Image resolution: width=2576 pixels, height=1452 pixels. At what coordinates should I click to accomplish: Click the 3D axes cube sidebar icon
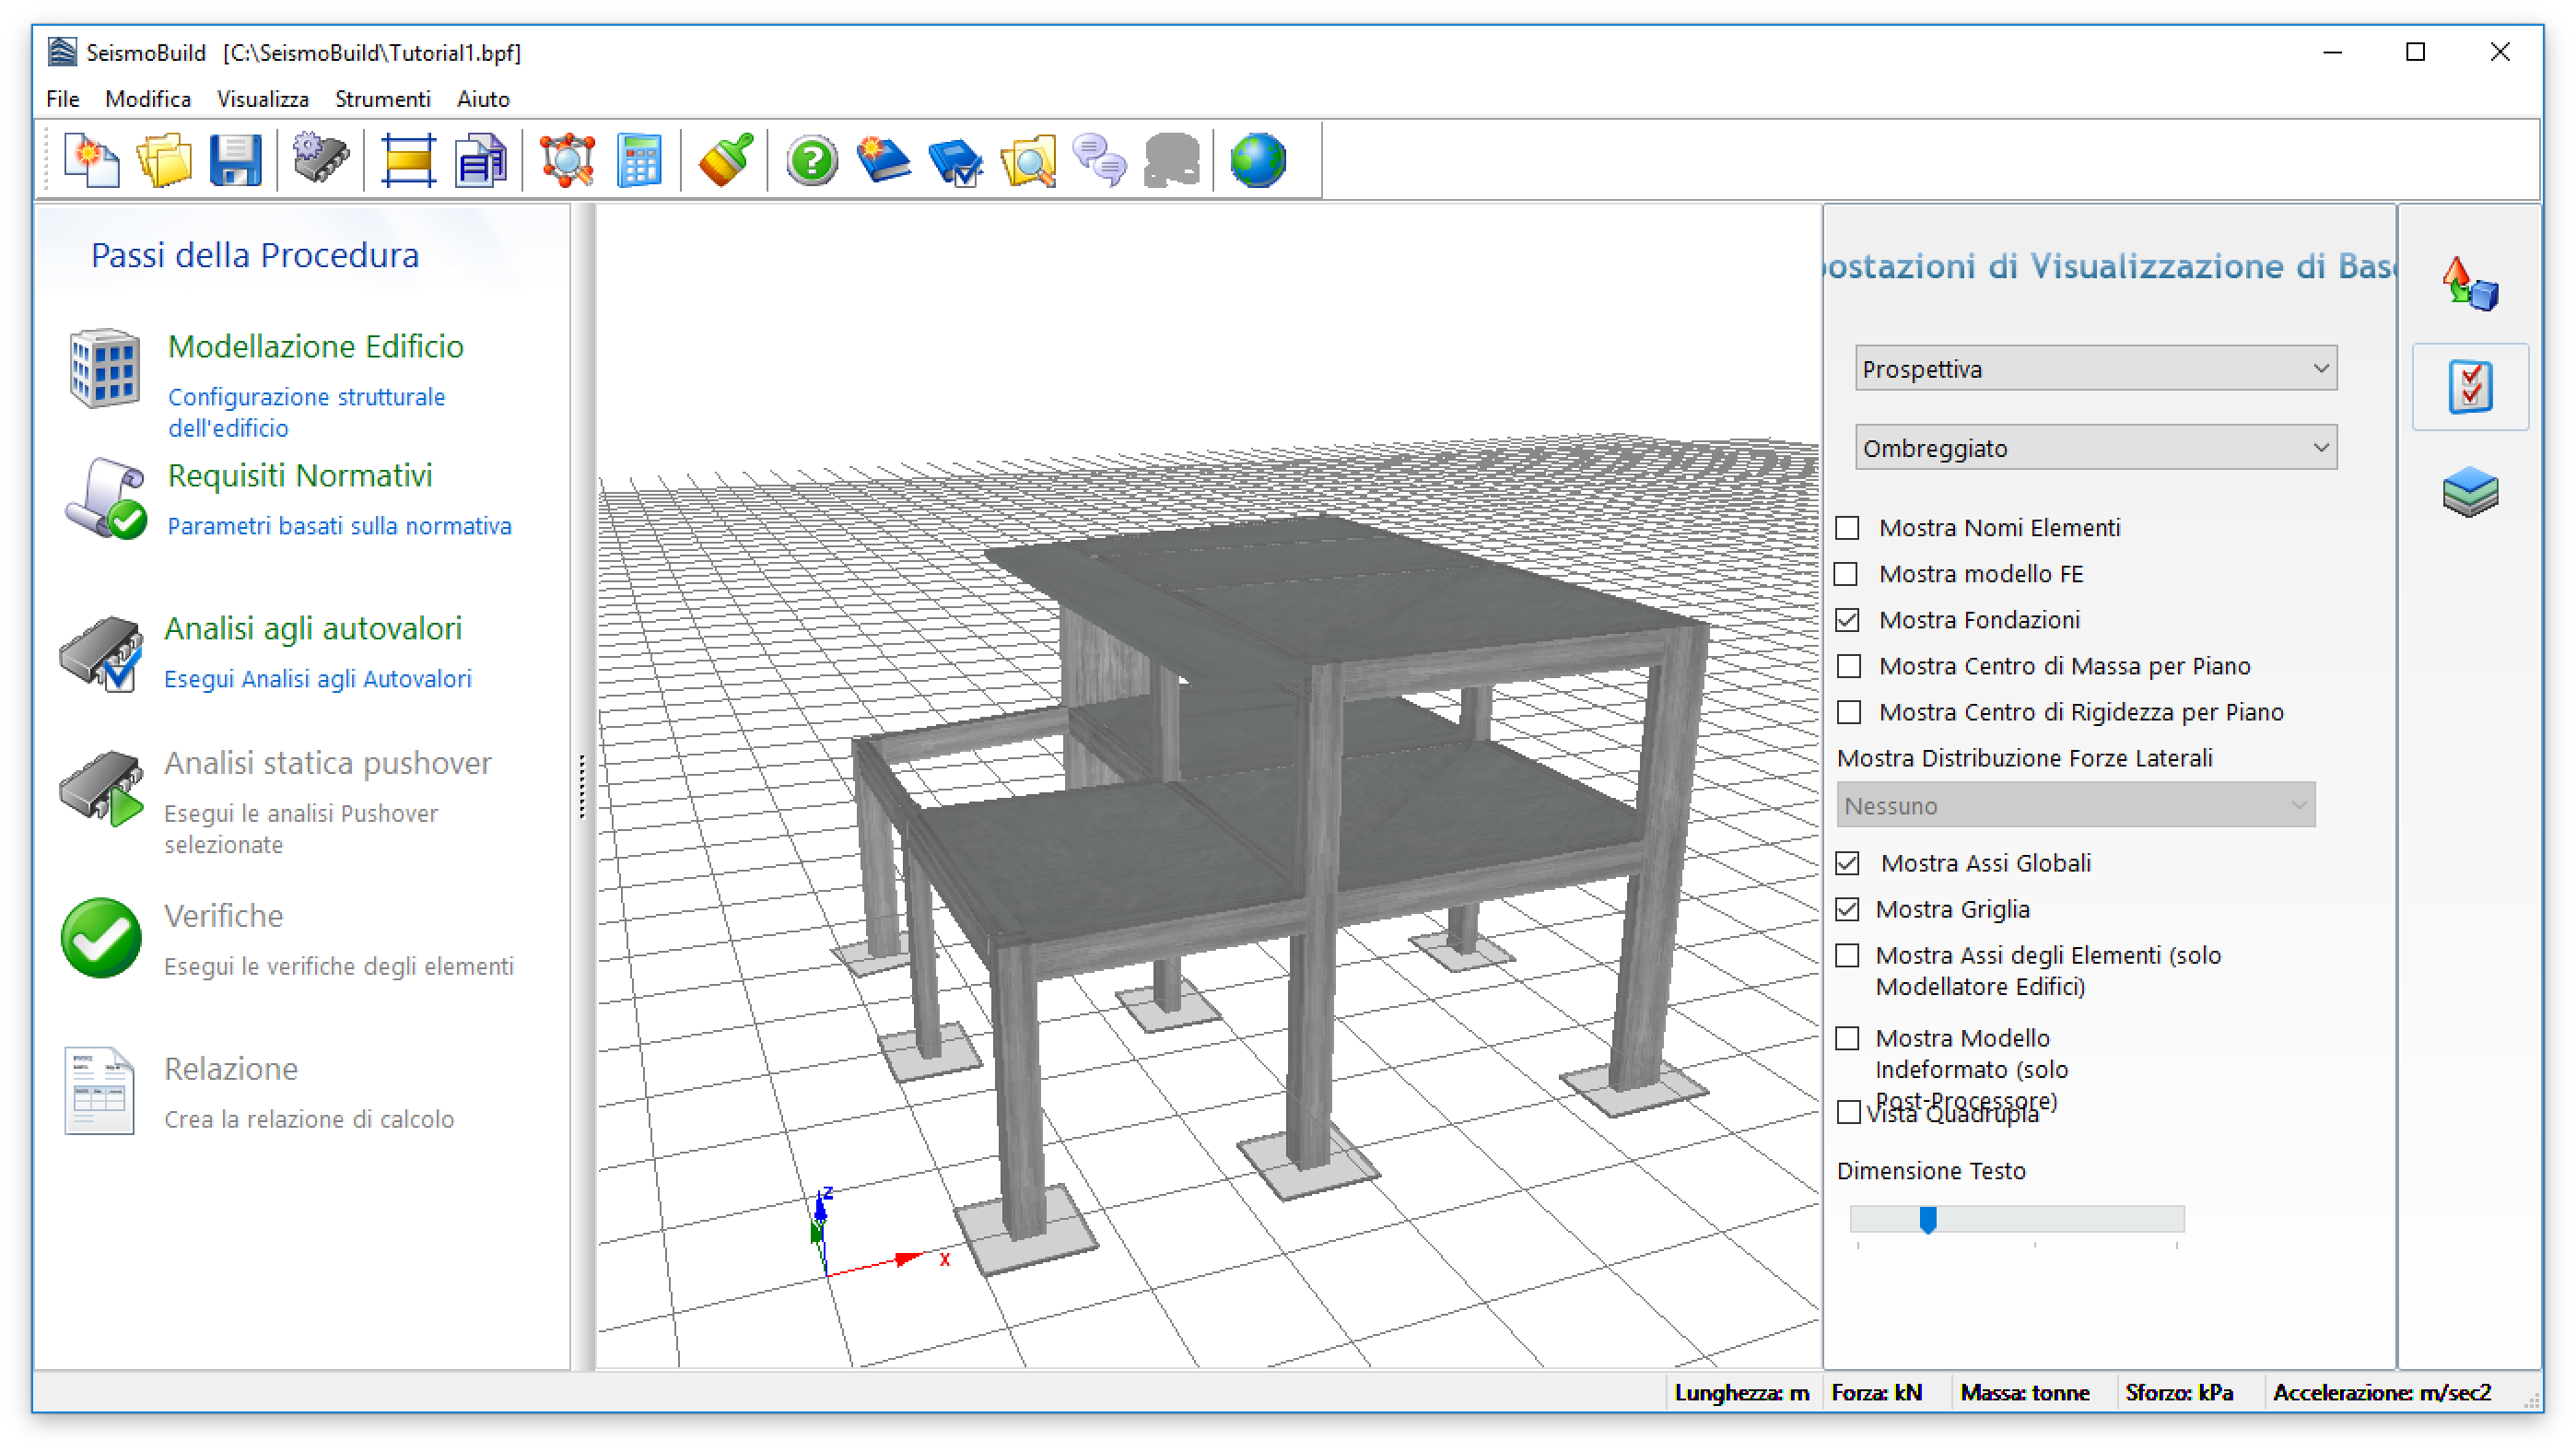pyautogui.click(x=2469, y=285)
